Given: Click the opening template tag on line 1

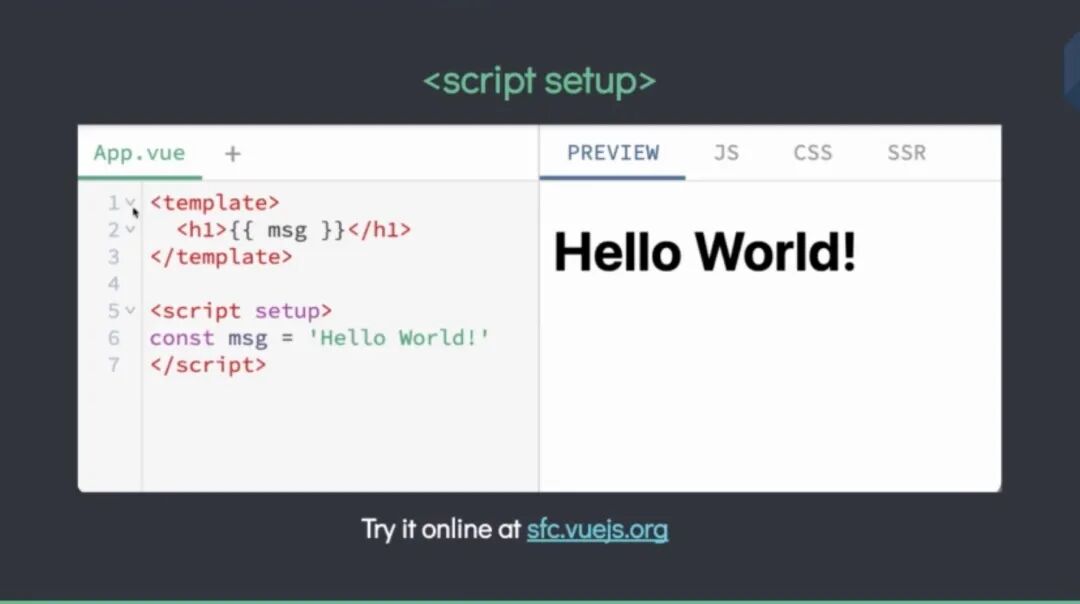Looking at the screenshot, I should click(x=213, y=202).
